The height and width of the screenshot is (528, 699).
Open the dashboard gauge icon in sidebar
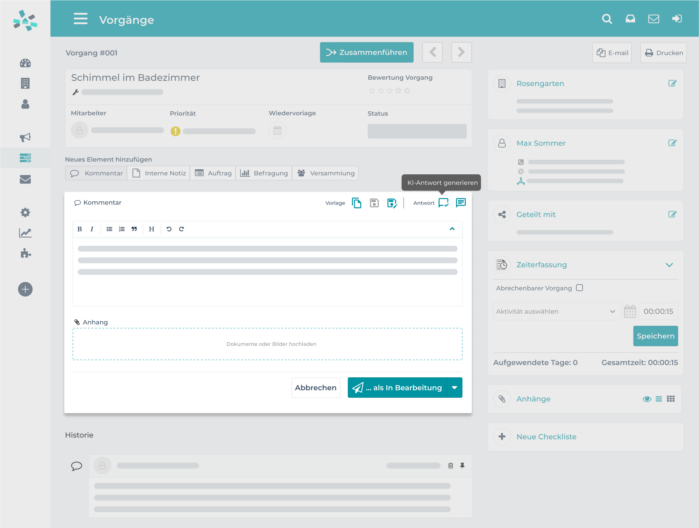click(x=25, y=63)
